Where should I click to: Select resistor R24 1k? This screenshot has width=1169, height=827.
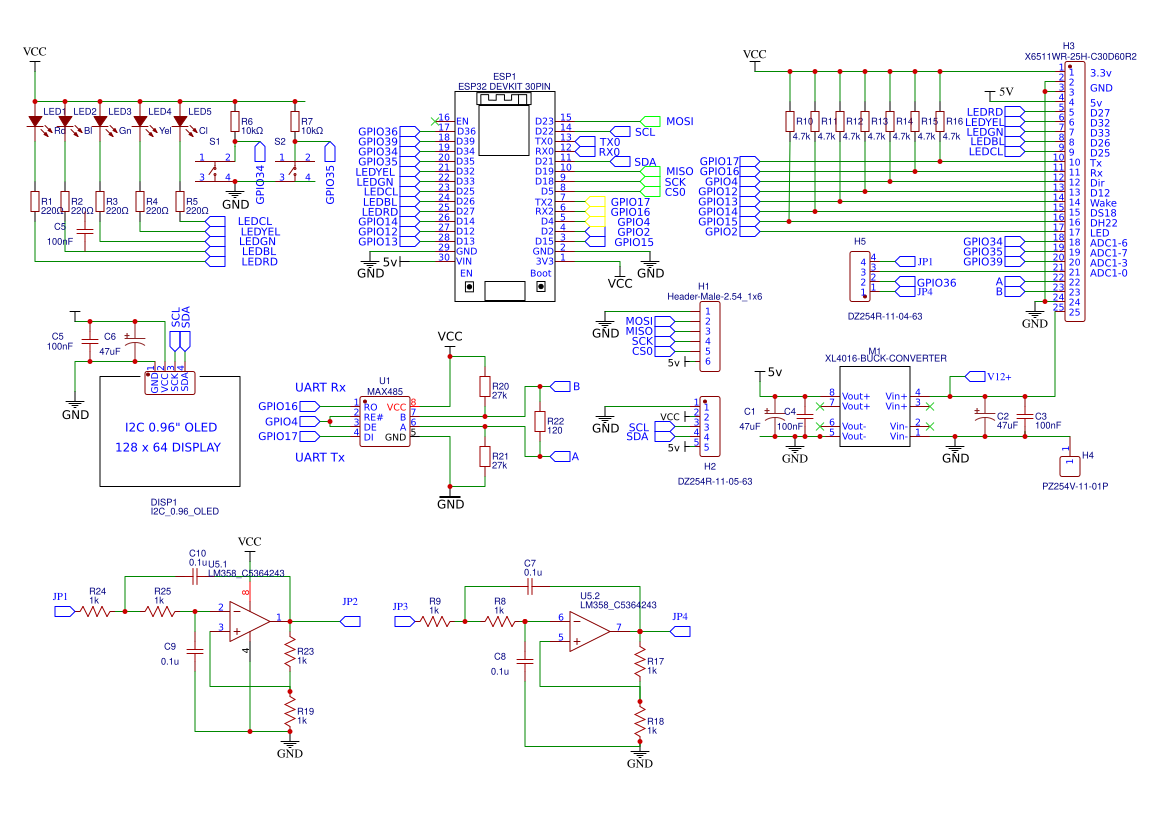coord(95,611)
